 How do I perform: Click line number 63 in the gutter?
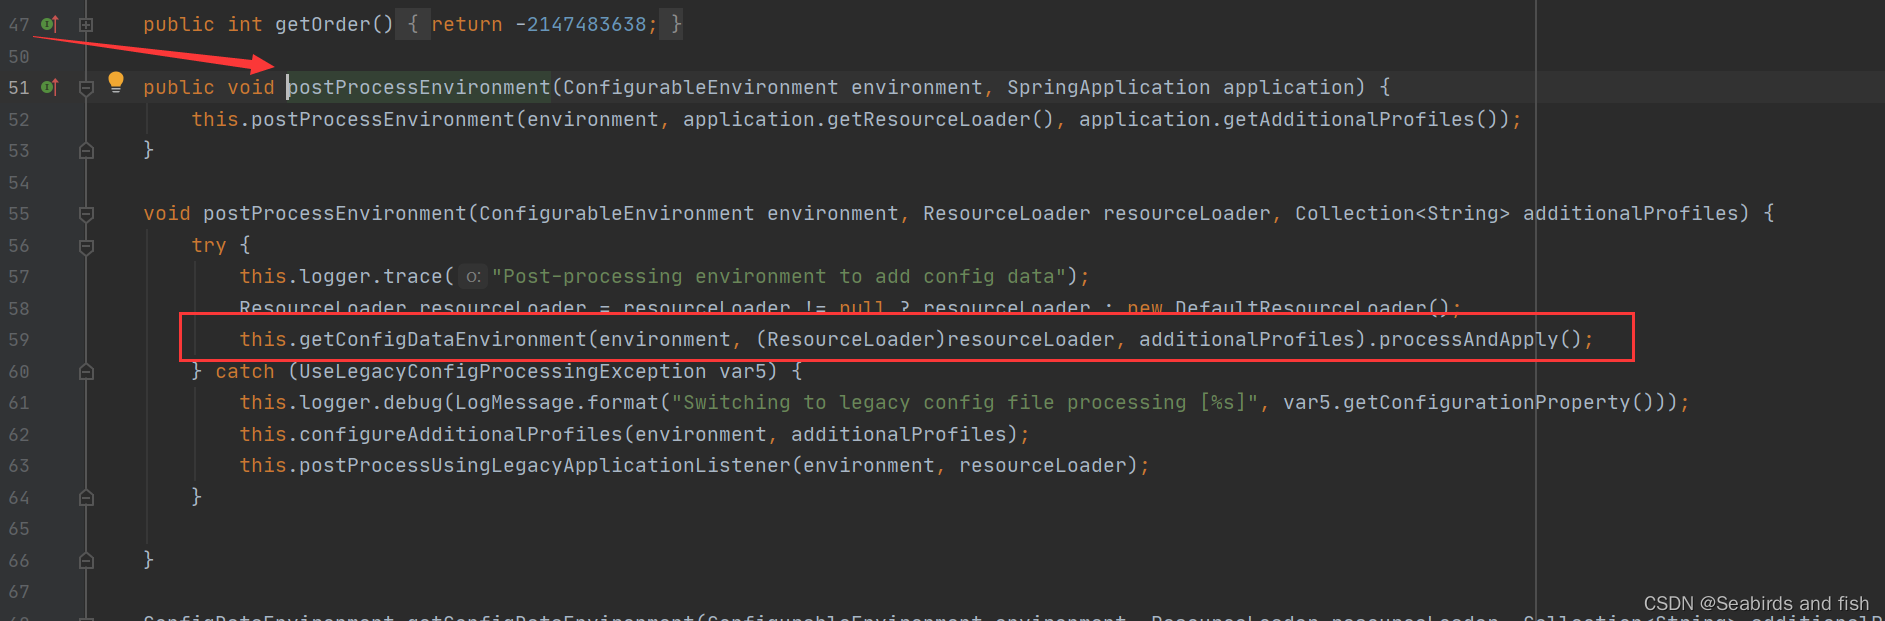(x=19, y=465)
